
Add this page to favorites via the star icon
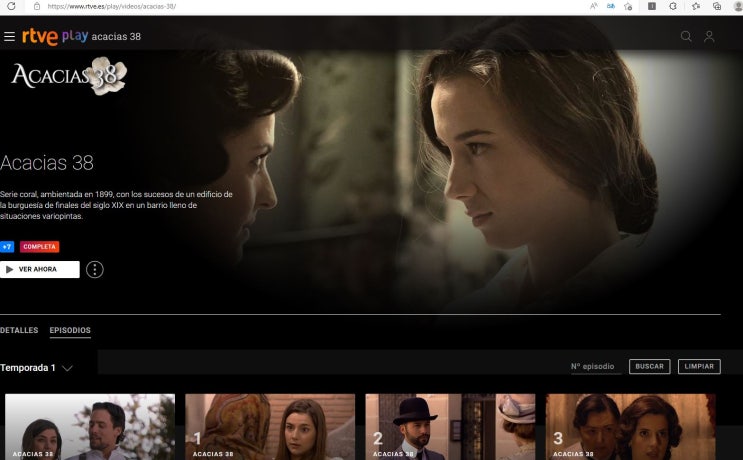pyautogui.click(x=628, y=6)
